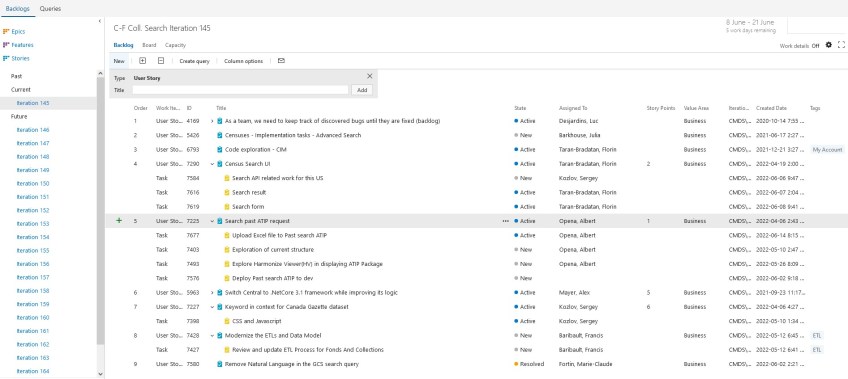848x379 pixels.
Task: Open Column options
Action: (x=243, y=61)
